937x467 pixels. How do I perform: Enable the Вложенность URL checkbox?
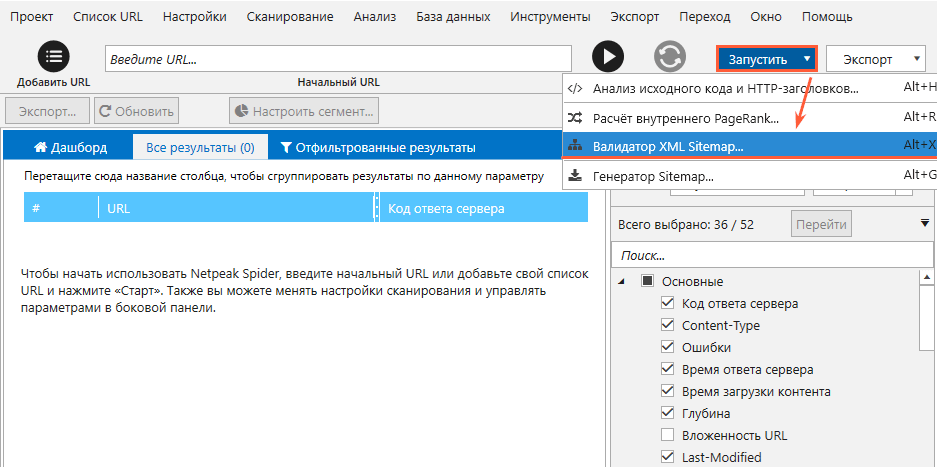(668, 435)
